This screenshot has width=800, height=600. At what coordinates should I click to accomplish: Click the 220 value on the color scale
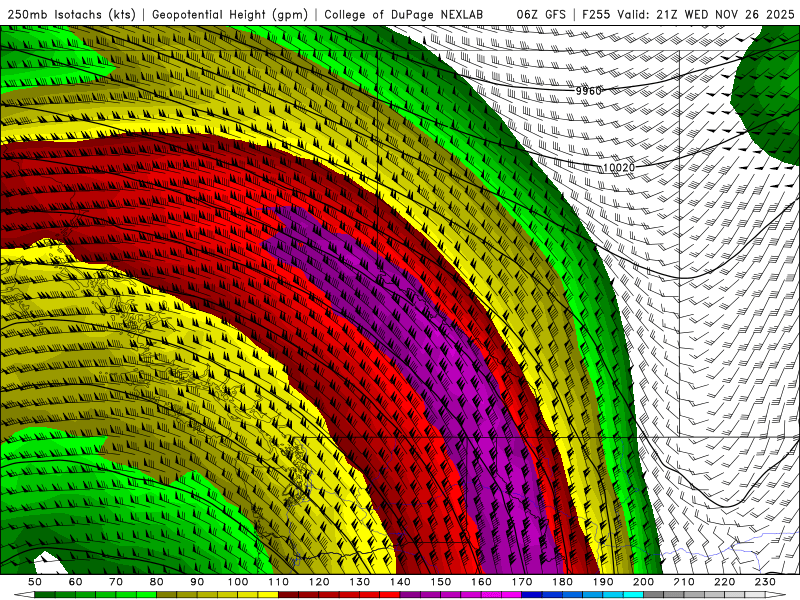[x=724, y=582]
